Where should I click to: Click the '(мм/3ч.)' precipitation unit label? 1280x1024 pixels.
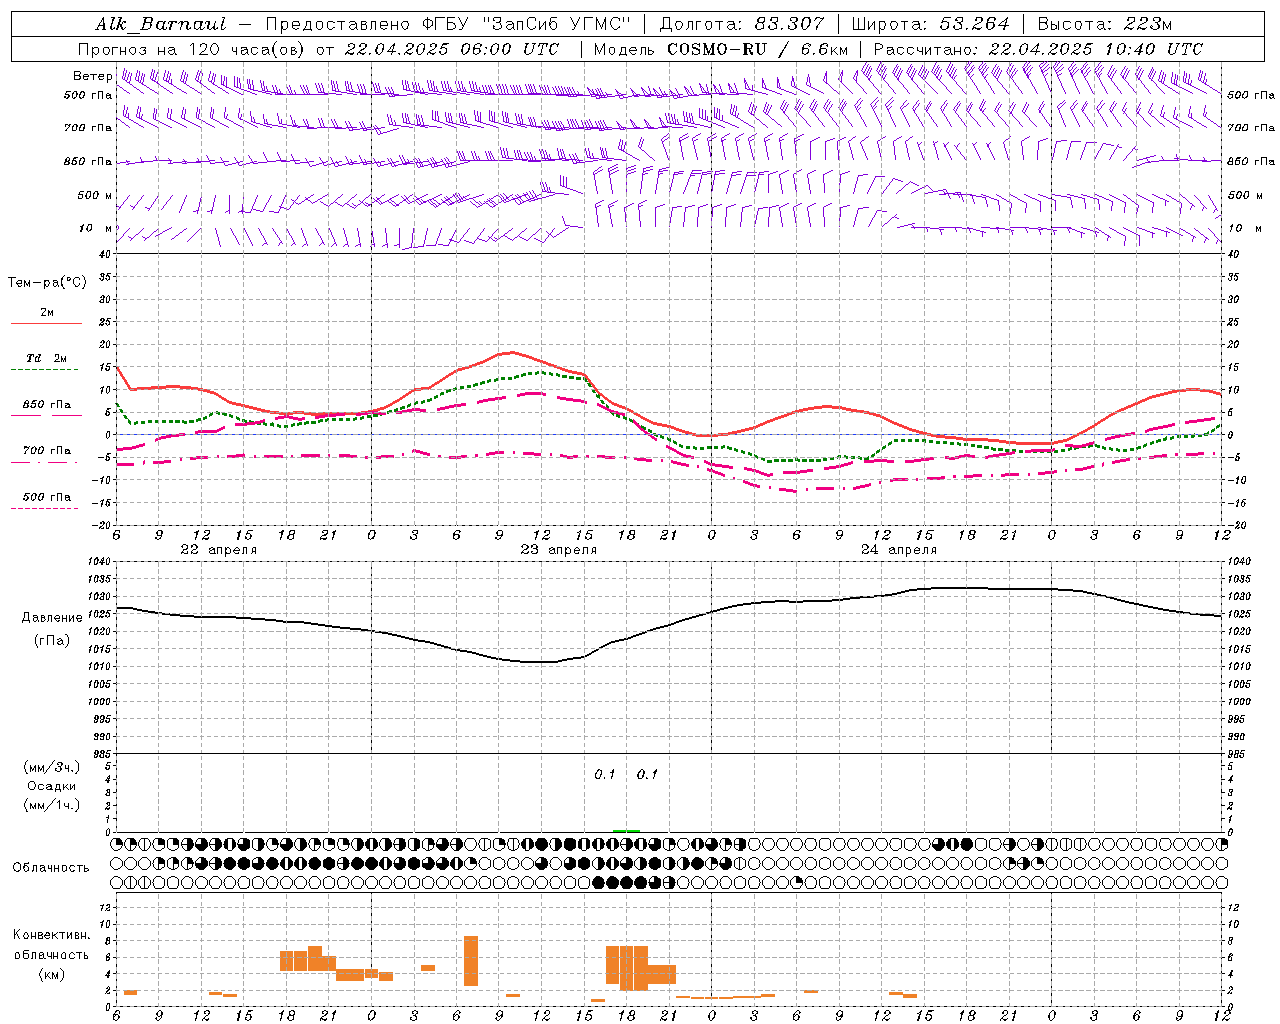point(52,767)
